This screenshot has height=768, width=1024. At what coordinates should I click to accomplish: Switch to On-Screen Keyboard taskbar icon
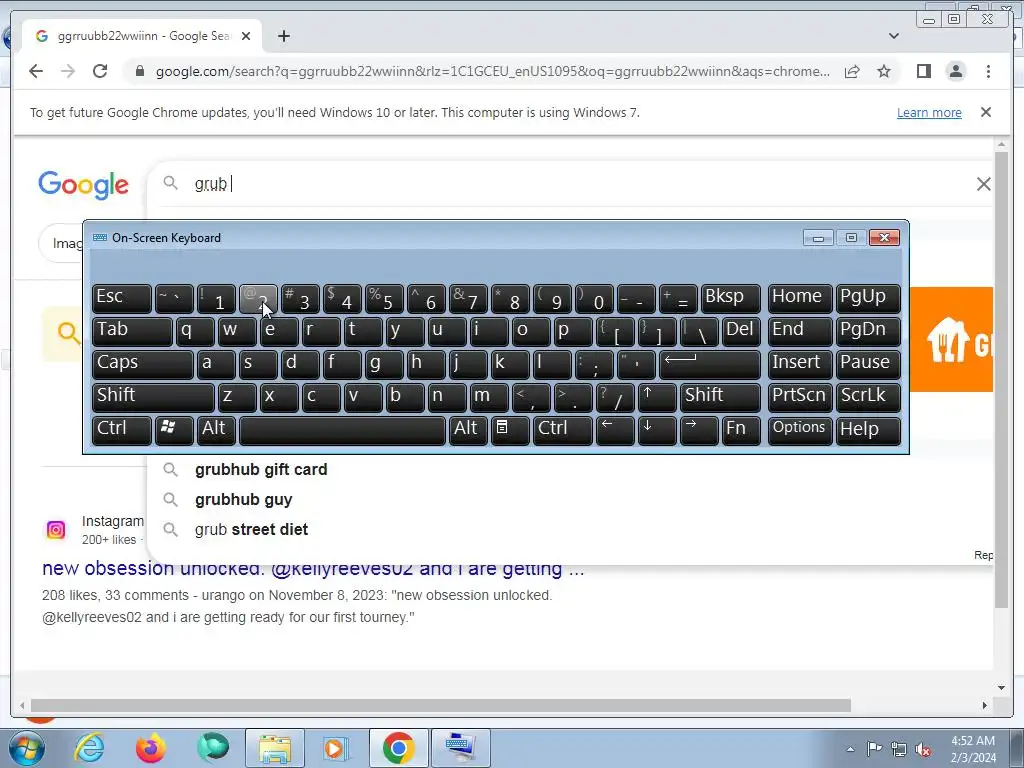pyautogui.click(x=460, y=748)
